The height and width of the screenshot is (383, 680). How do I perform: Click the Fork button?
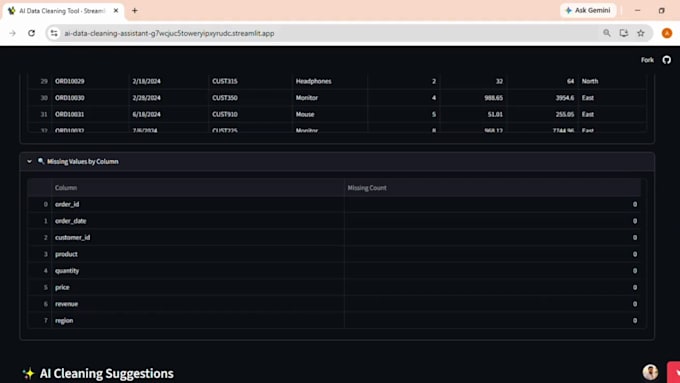click(x=647, y=60)
